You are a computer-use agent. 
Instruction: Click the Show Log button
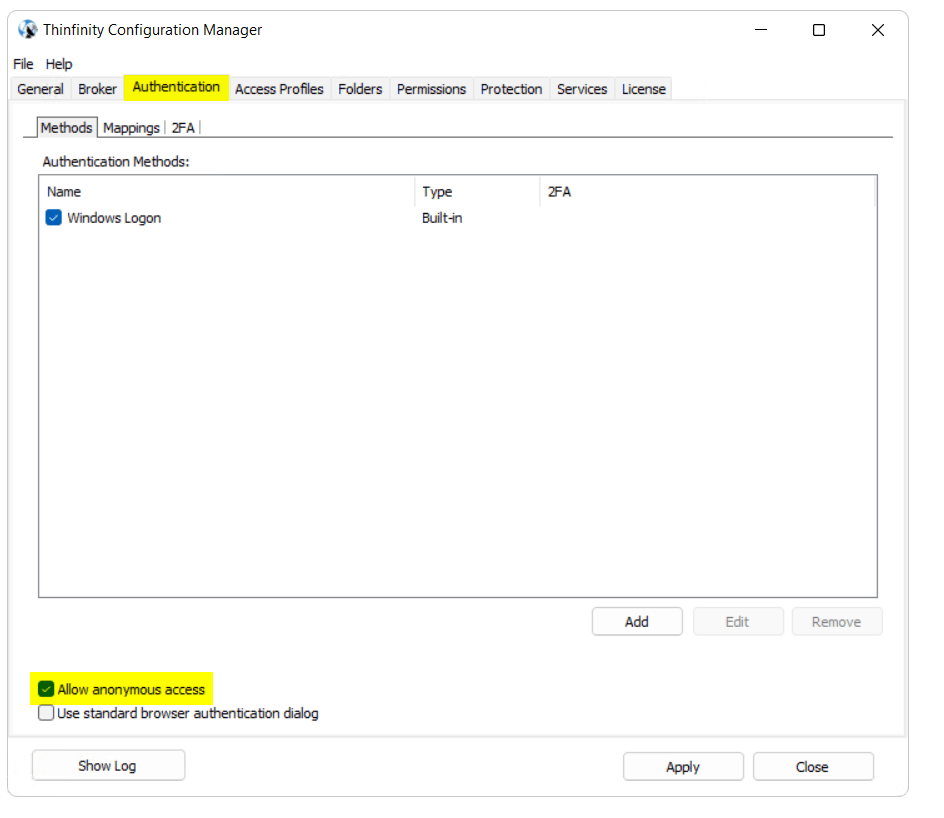[108, 766]
